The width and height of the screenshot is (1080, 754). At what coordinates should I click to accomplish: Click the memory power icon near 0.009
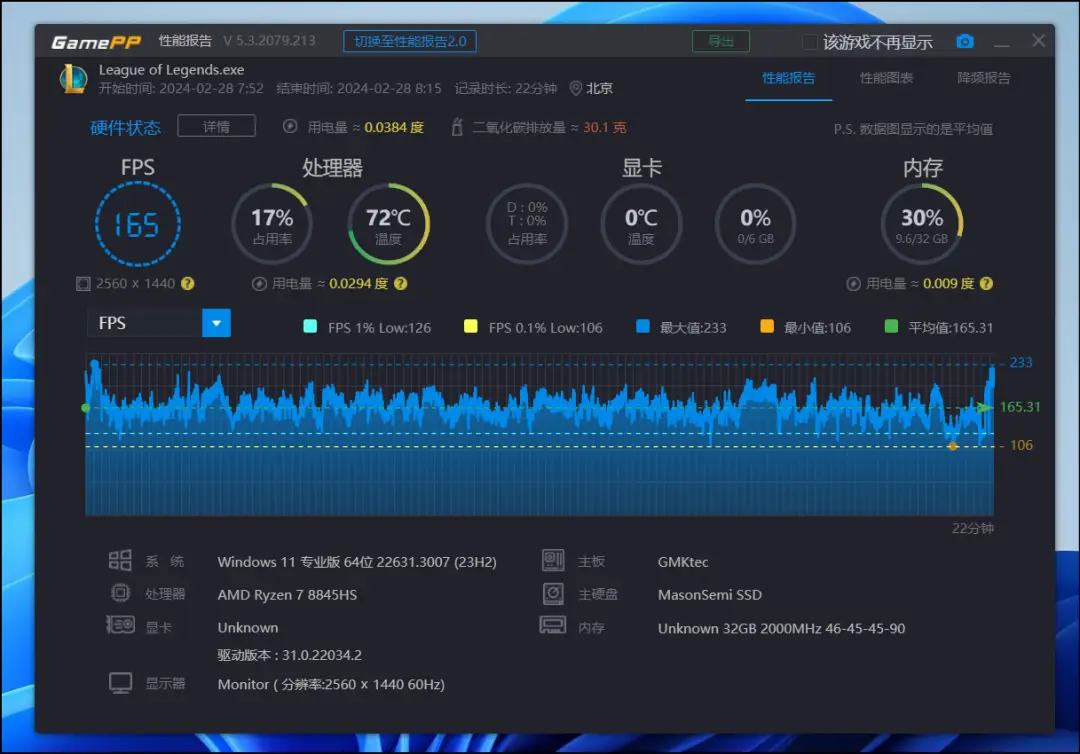point(853,284)
